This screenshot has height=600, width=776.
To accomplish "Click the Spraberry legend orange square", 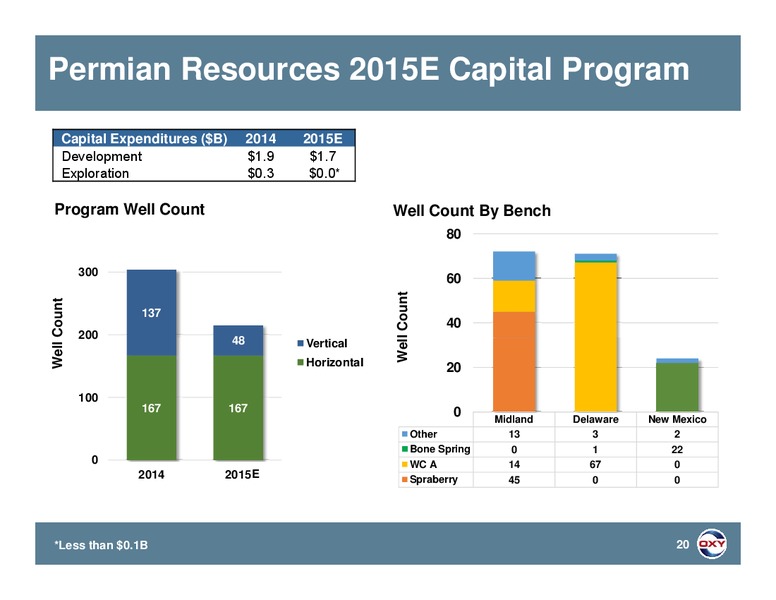I will pos(405,479).
